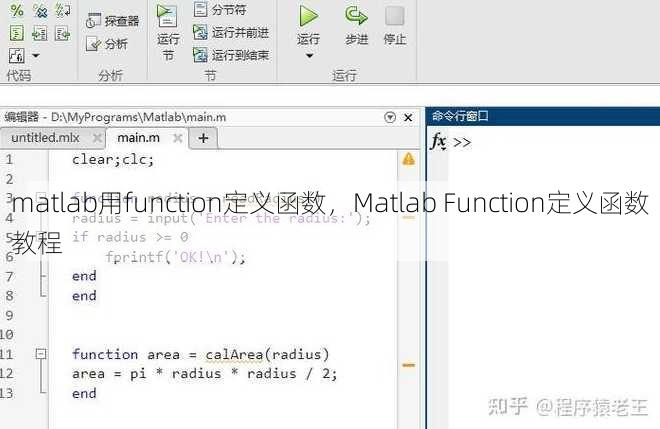Switch to the untitled.mlx tab

[45, 138]
